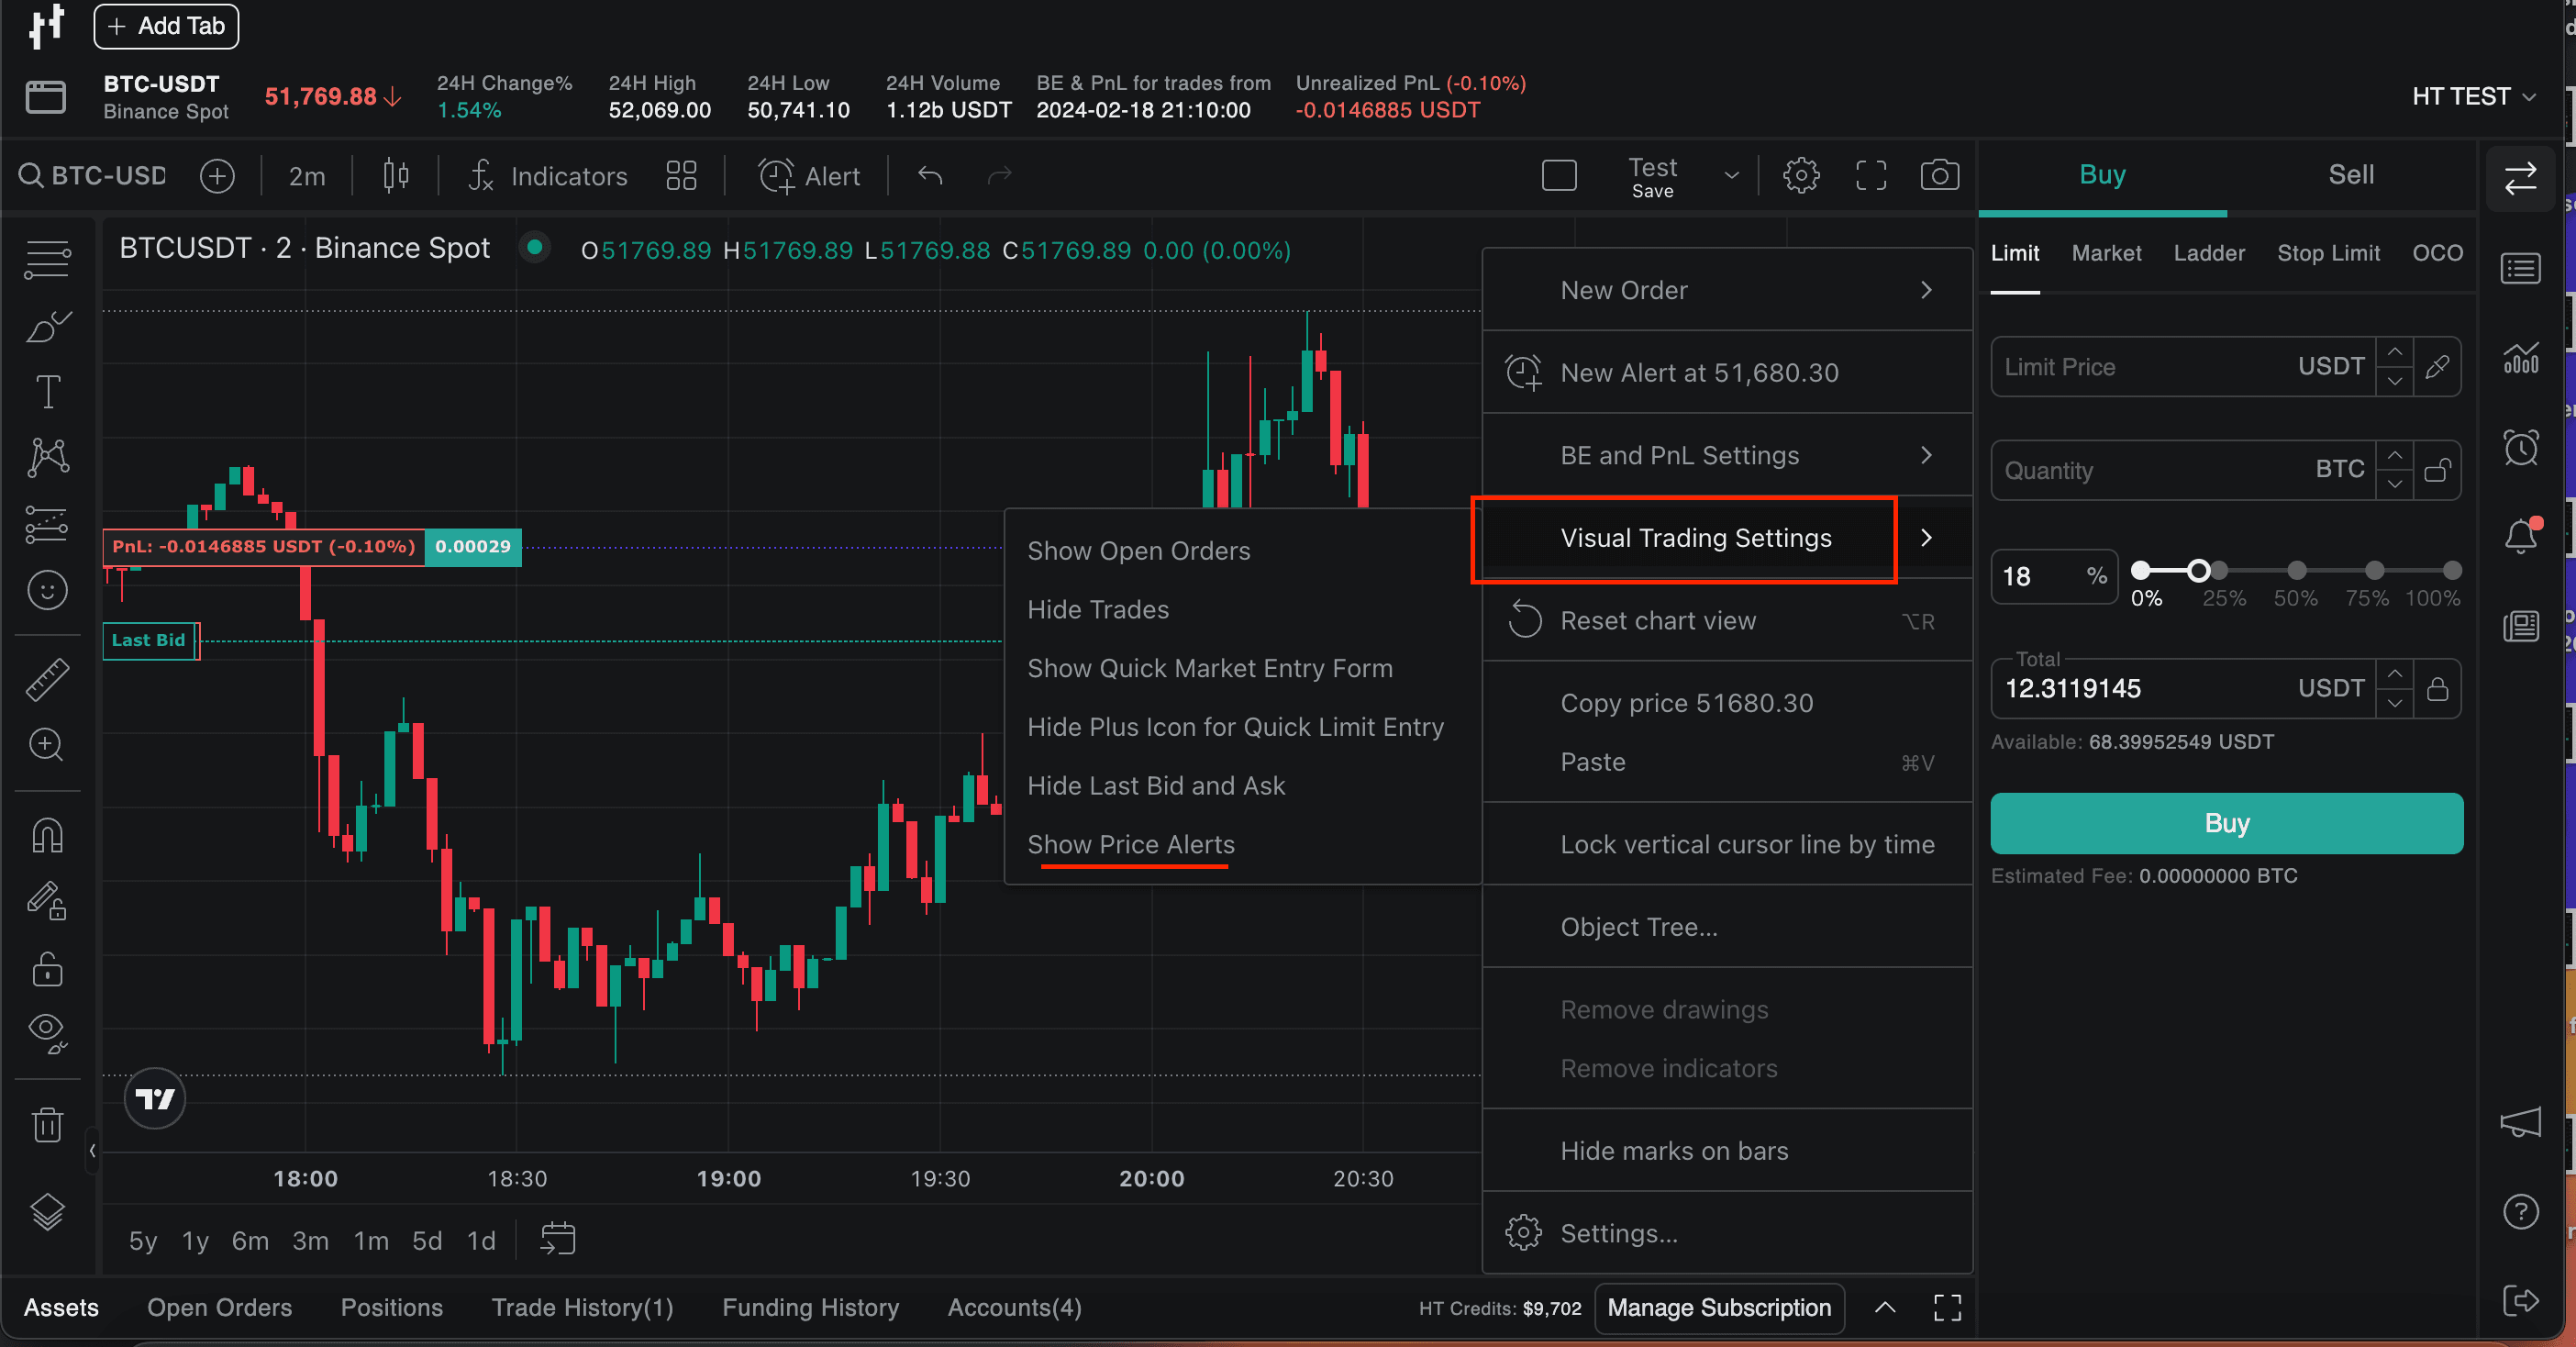Take a chart snapshot camera icon

[1939, 176]
